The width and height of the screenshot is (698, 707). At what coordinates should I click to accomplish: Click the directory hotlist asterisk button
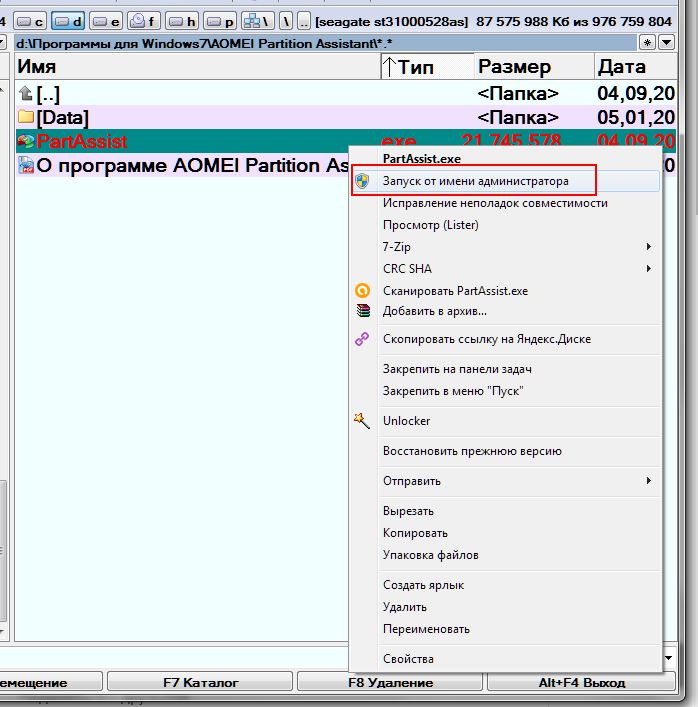[x=647, y=43]
